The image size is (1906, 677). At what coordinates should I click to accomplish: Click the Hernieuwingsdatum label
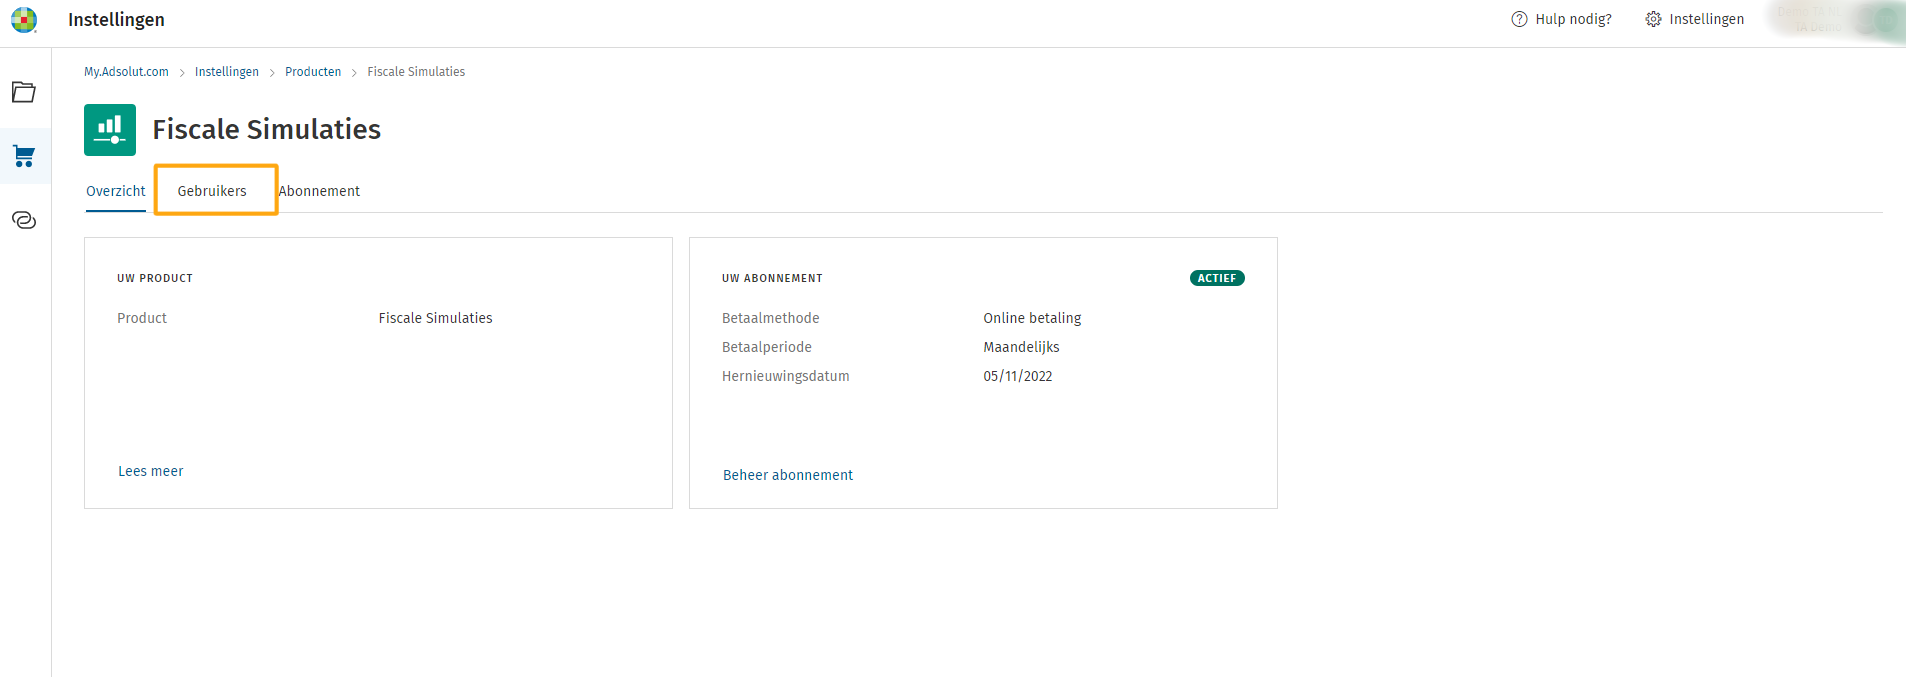pos(786,376)
